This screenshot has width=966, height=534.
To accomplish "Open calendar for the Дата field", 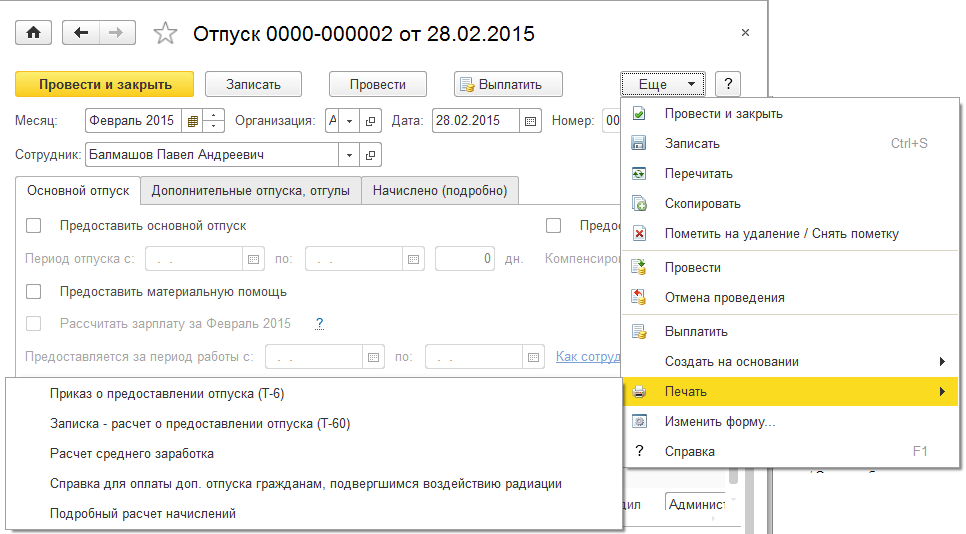I will pyautogui.click(x=530, y=121).
